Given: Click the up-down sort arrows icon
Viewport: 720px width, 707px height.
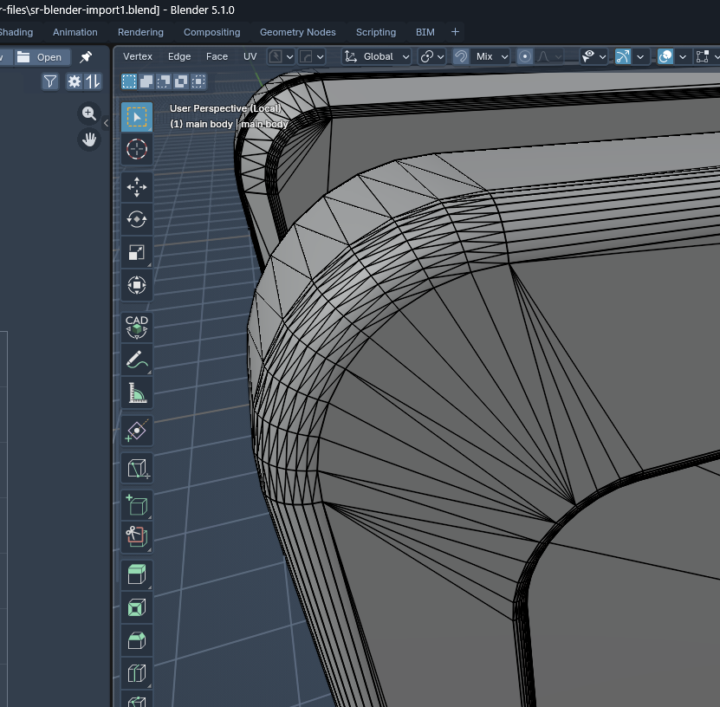Looking at the screenshot, I should pos(92,82).
